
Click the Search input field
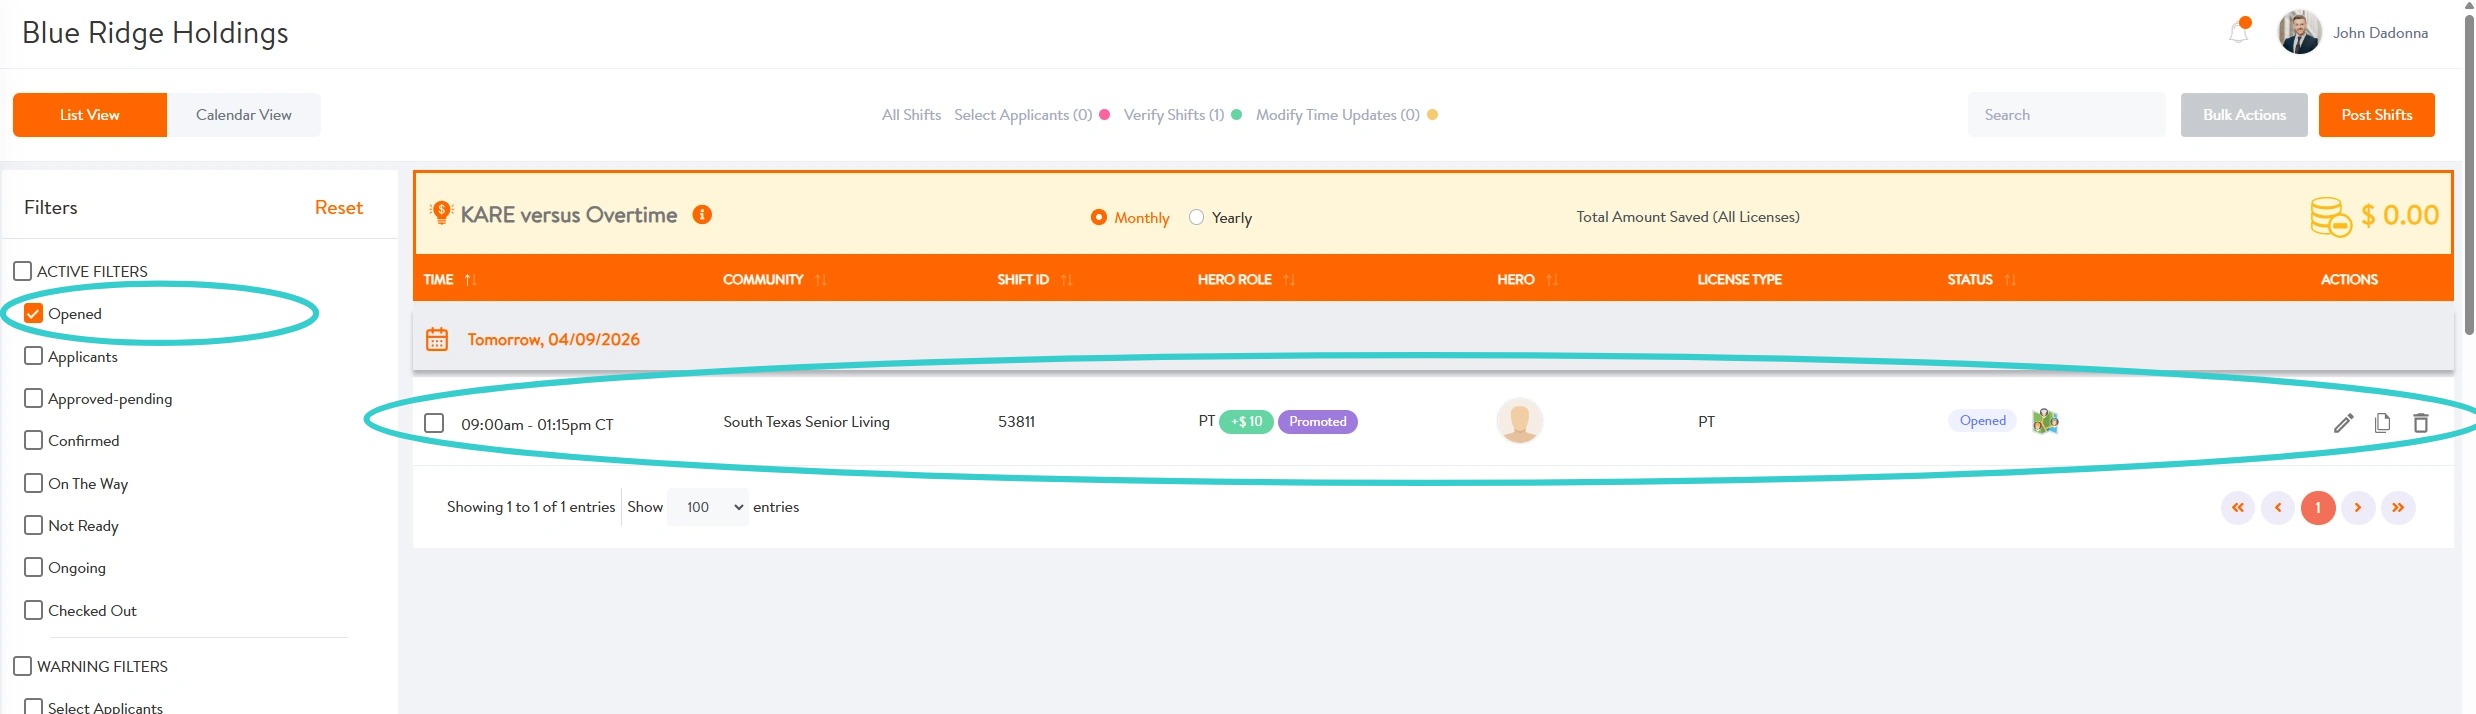point(2067,115)
